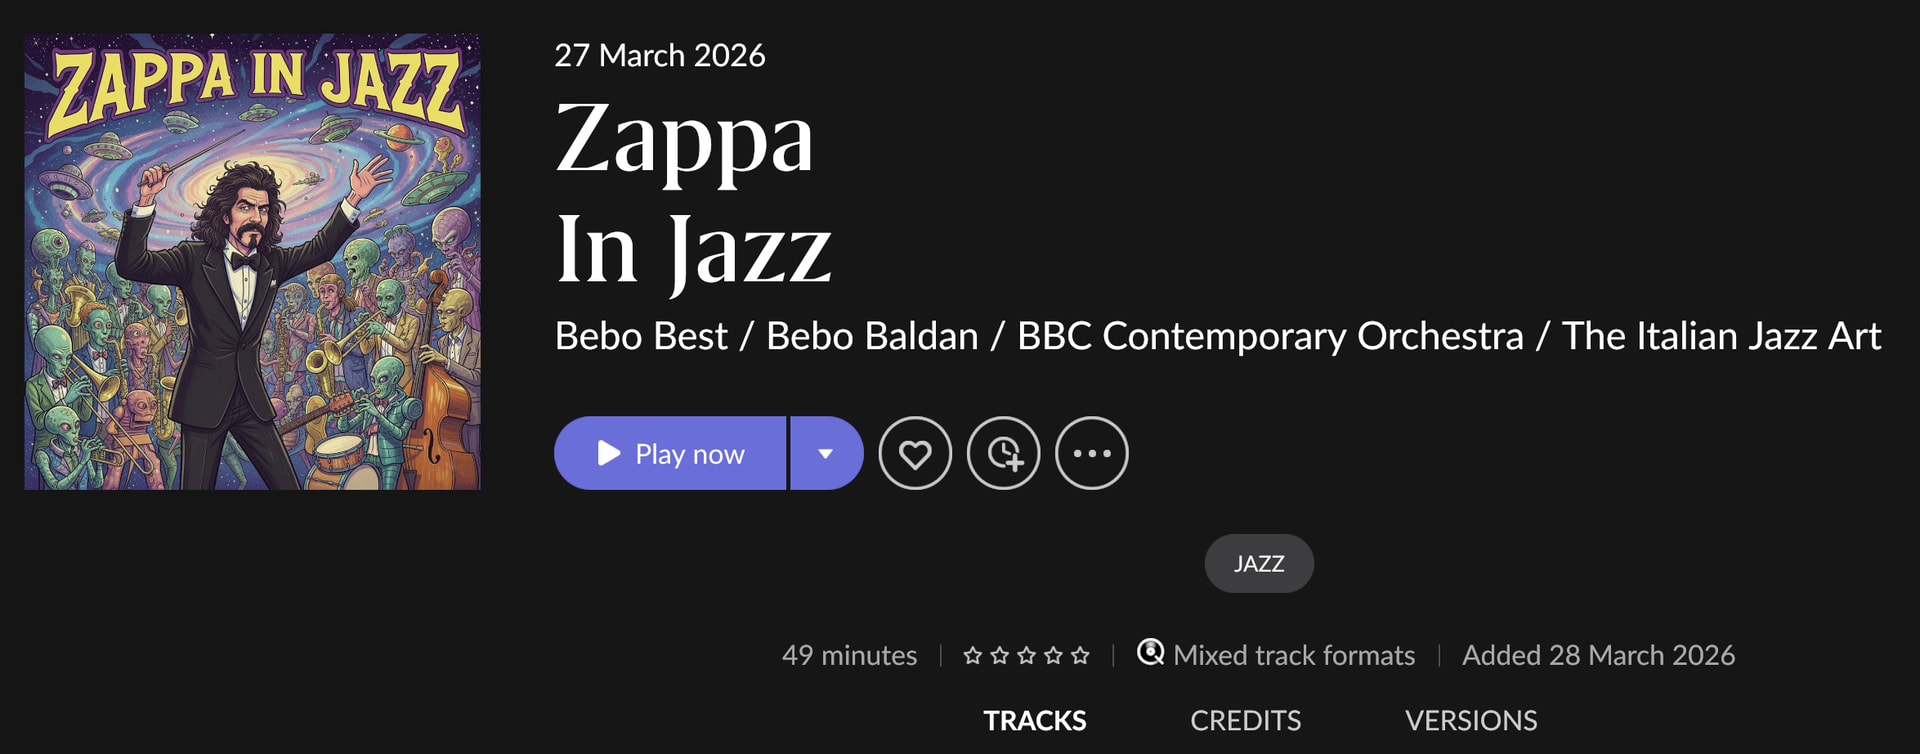The image size is (1920, 754).
Task: Go to BBC Contemporary Orchestra artist page
Action: [1270, 337]
